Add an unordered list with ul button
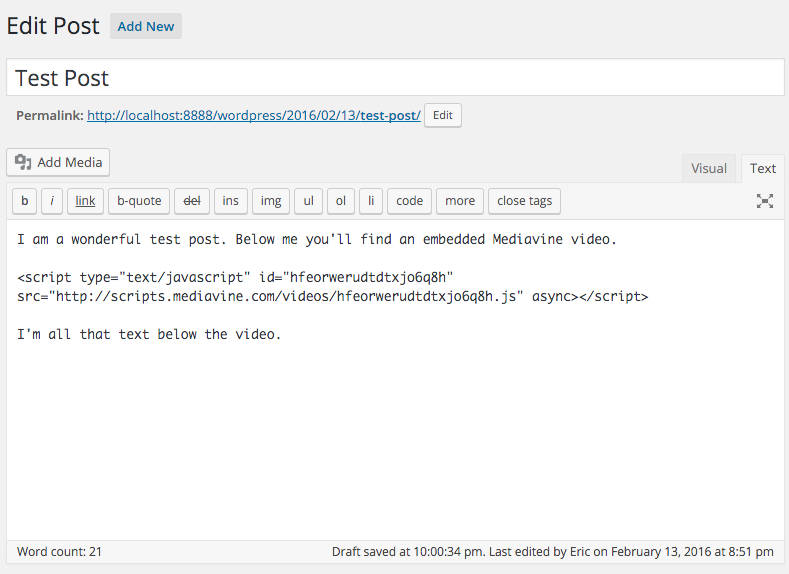Viewport: 789px width, 574px height. point(308,201)
